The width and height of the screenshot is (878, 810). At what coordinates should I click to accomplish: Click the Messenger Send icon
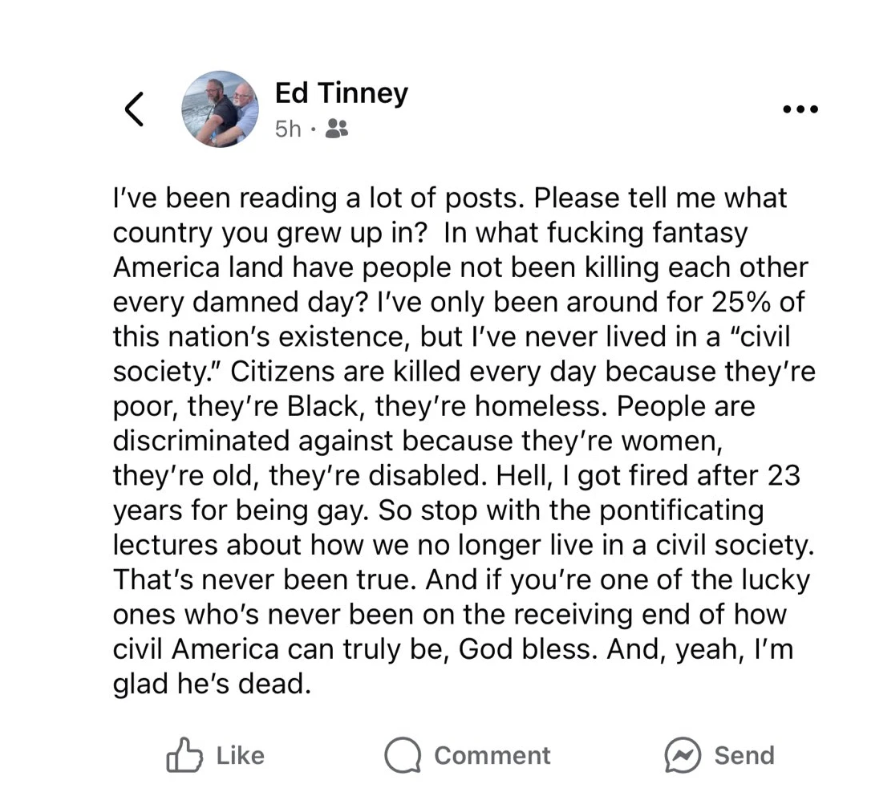tap(681, 755)
